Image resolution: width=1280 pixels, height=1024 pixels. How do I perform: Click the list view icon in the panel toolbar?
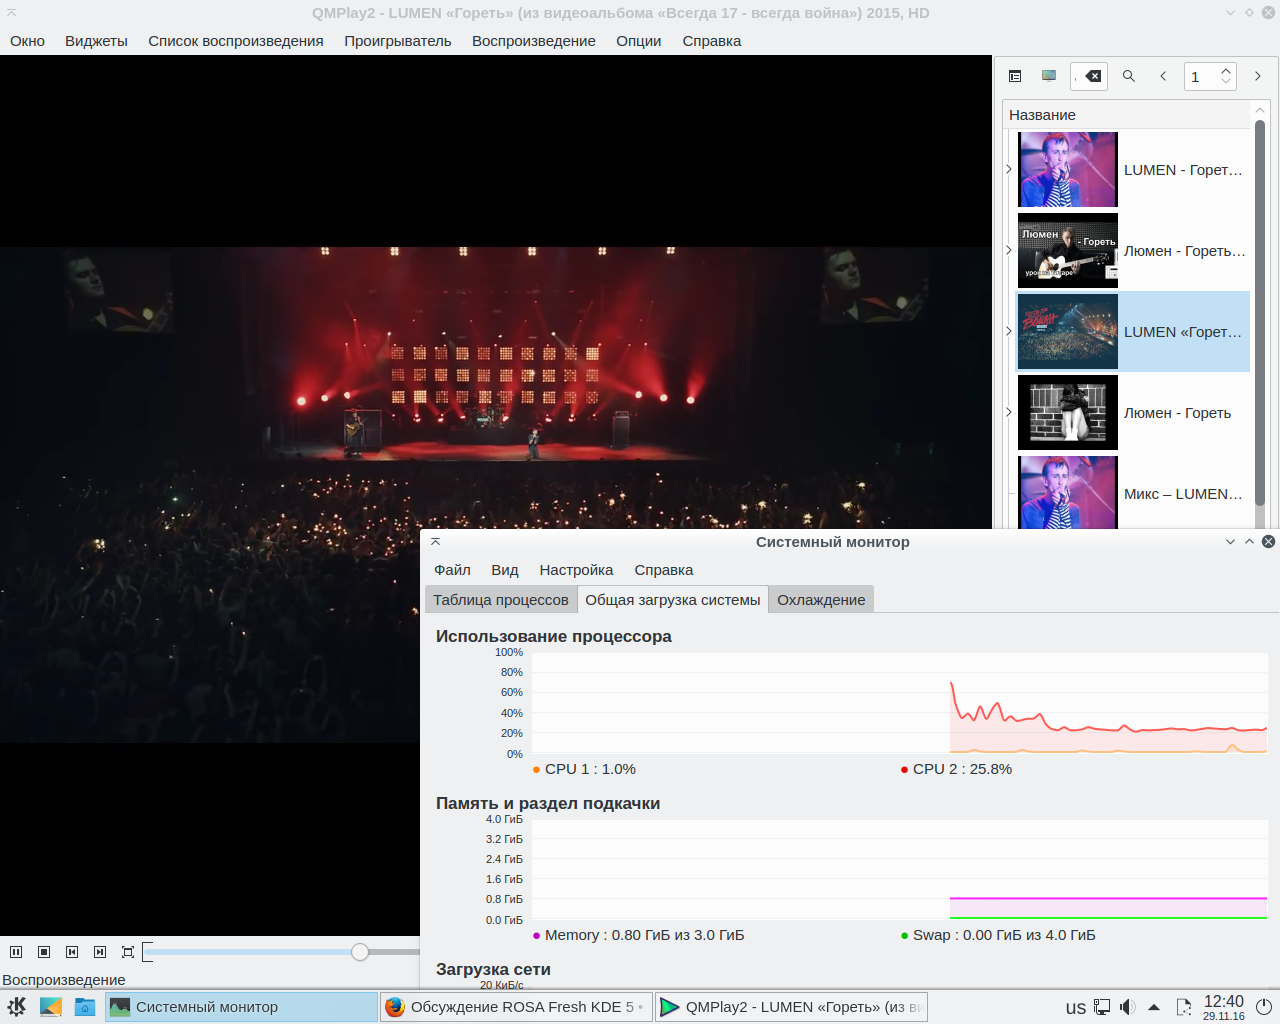pyautogui.click(x=1015, y=76)
